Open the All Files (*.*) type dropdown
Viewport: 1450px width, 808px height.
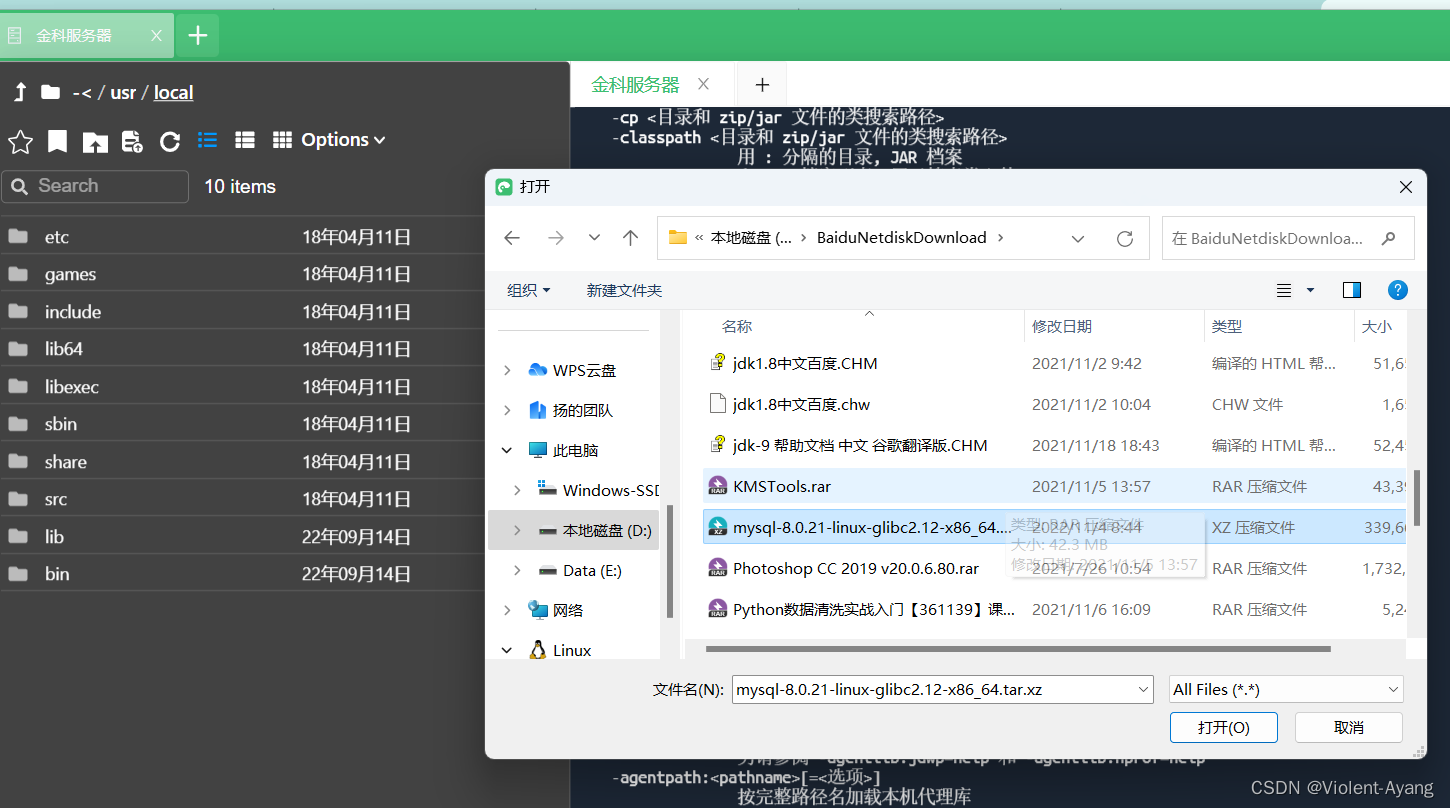pos(1287,689)
